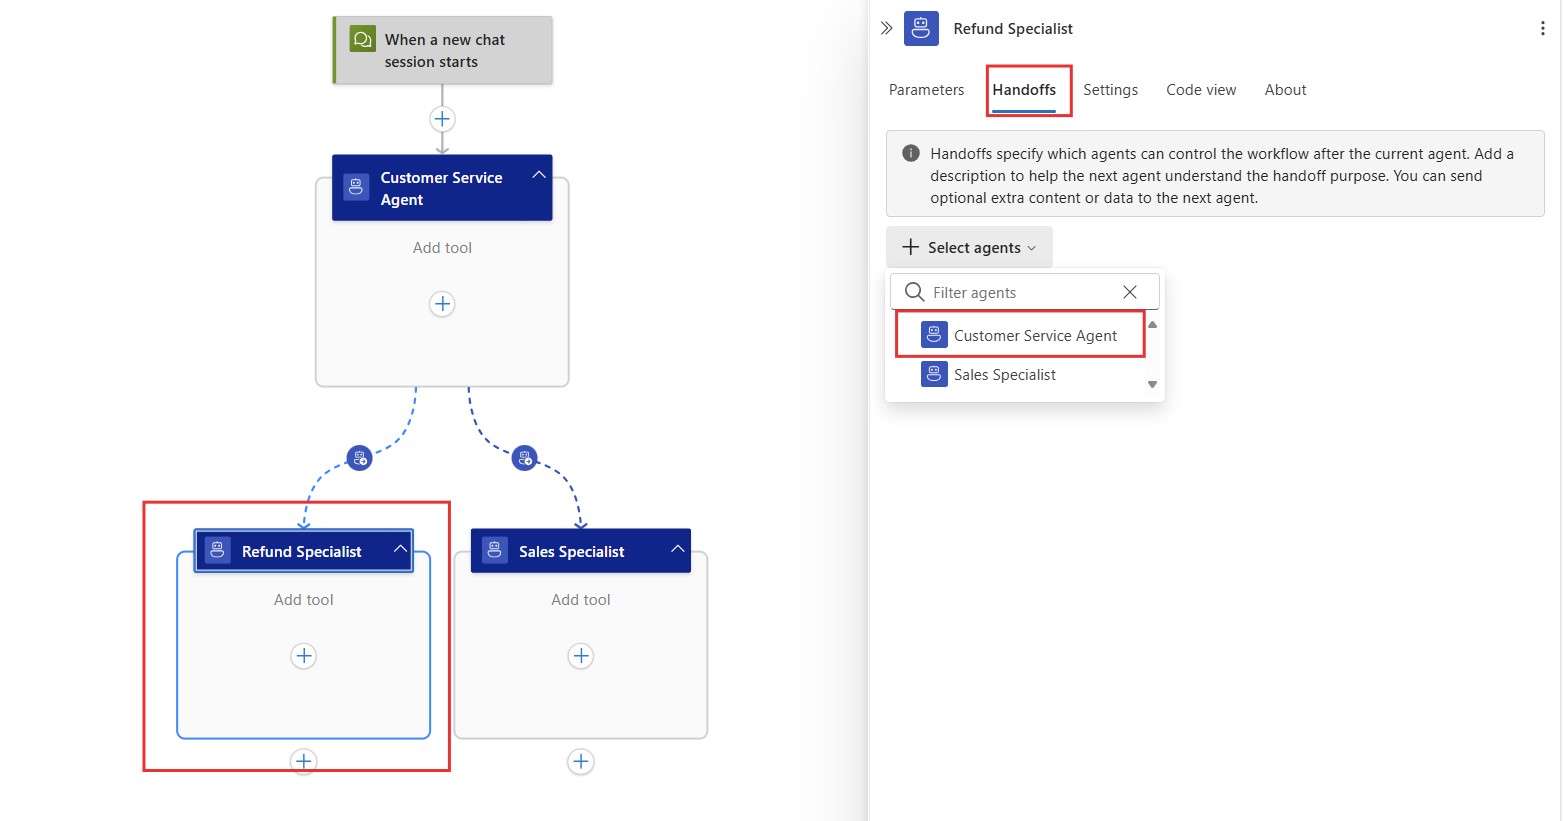Open the Code view tab

point(1200,89)
